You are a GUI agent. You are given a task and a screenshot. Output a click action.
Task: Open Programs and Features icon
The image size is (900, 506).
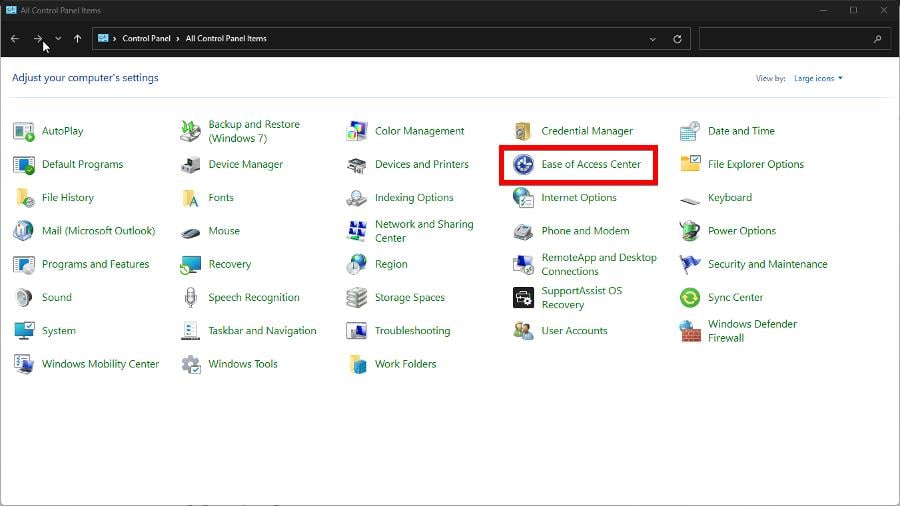coord(24,264)
